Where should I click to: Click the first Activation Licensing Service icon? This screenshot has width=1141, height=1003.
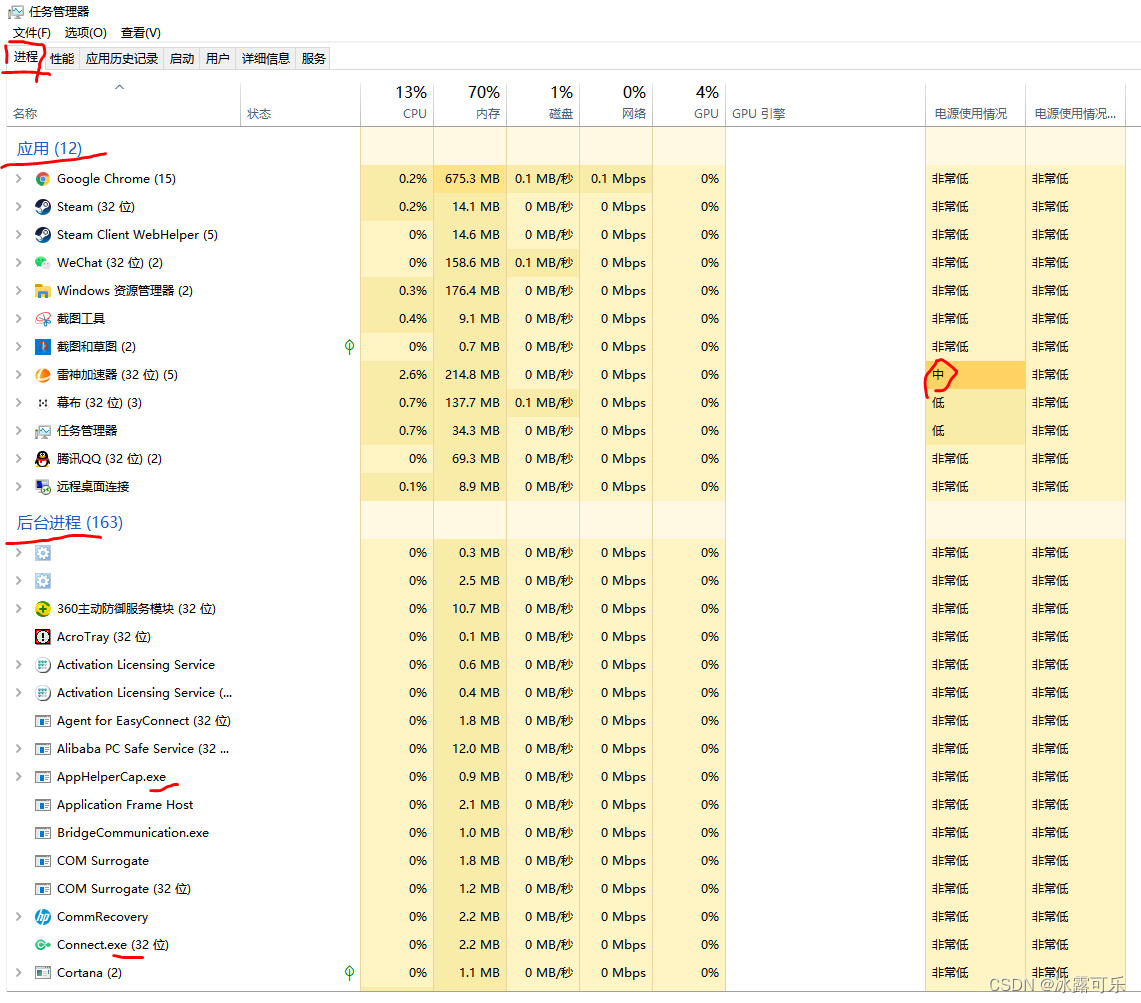tap(43, 665)
